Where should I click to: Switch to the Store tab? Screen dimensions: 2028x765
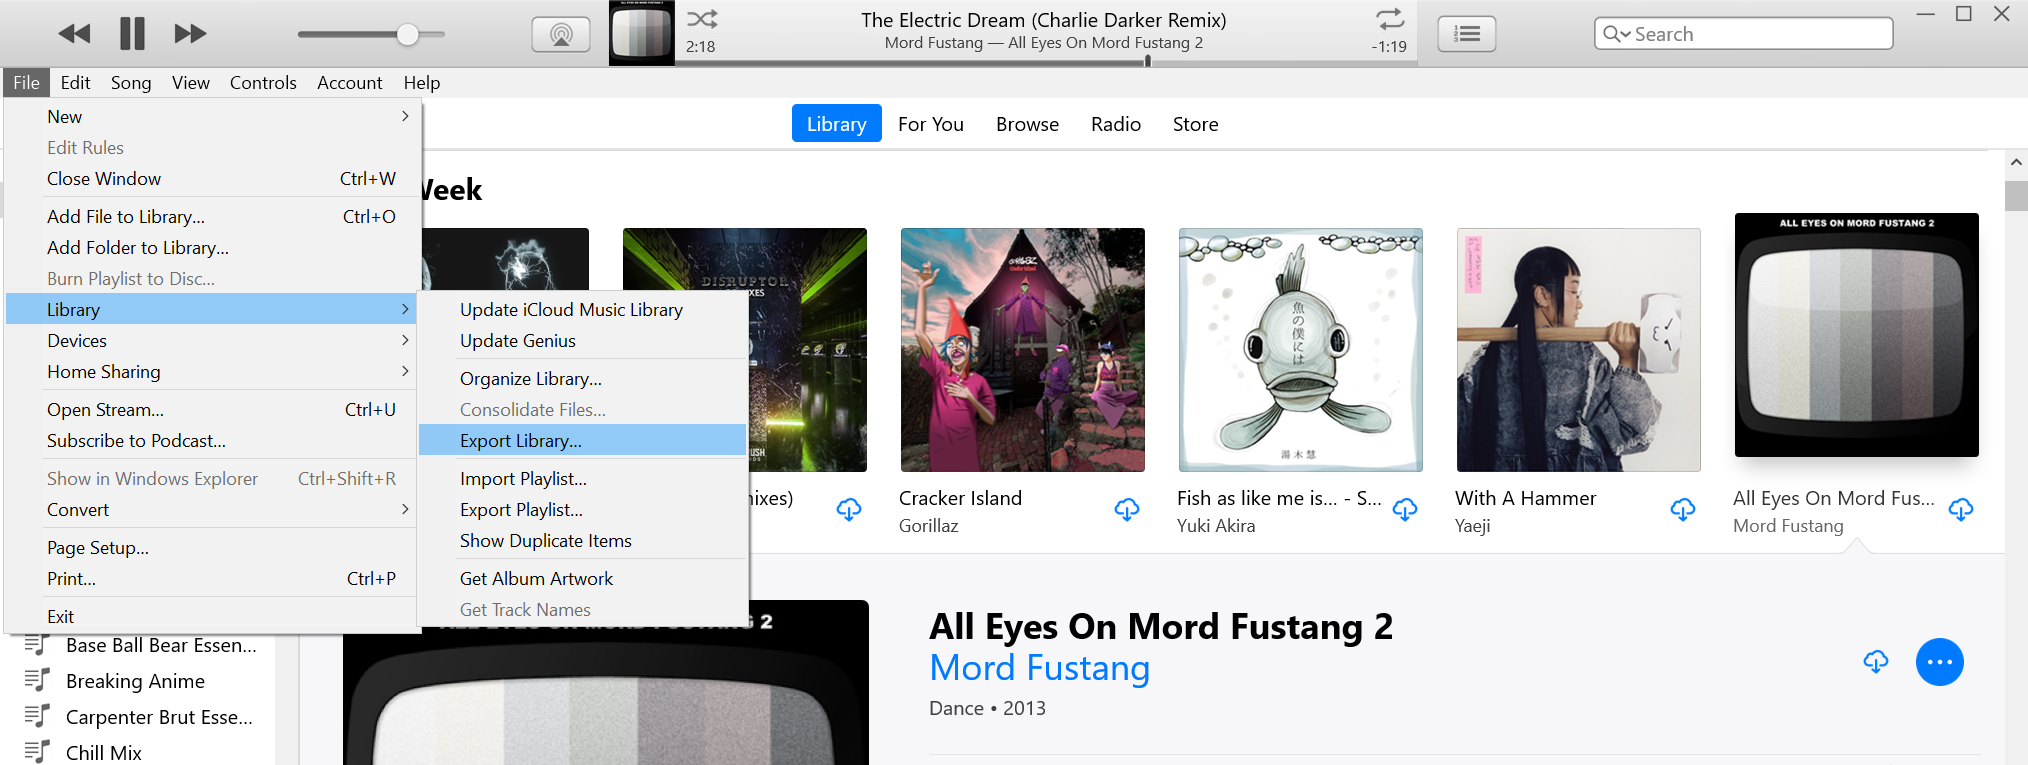click(1196, 124)
